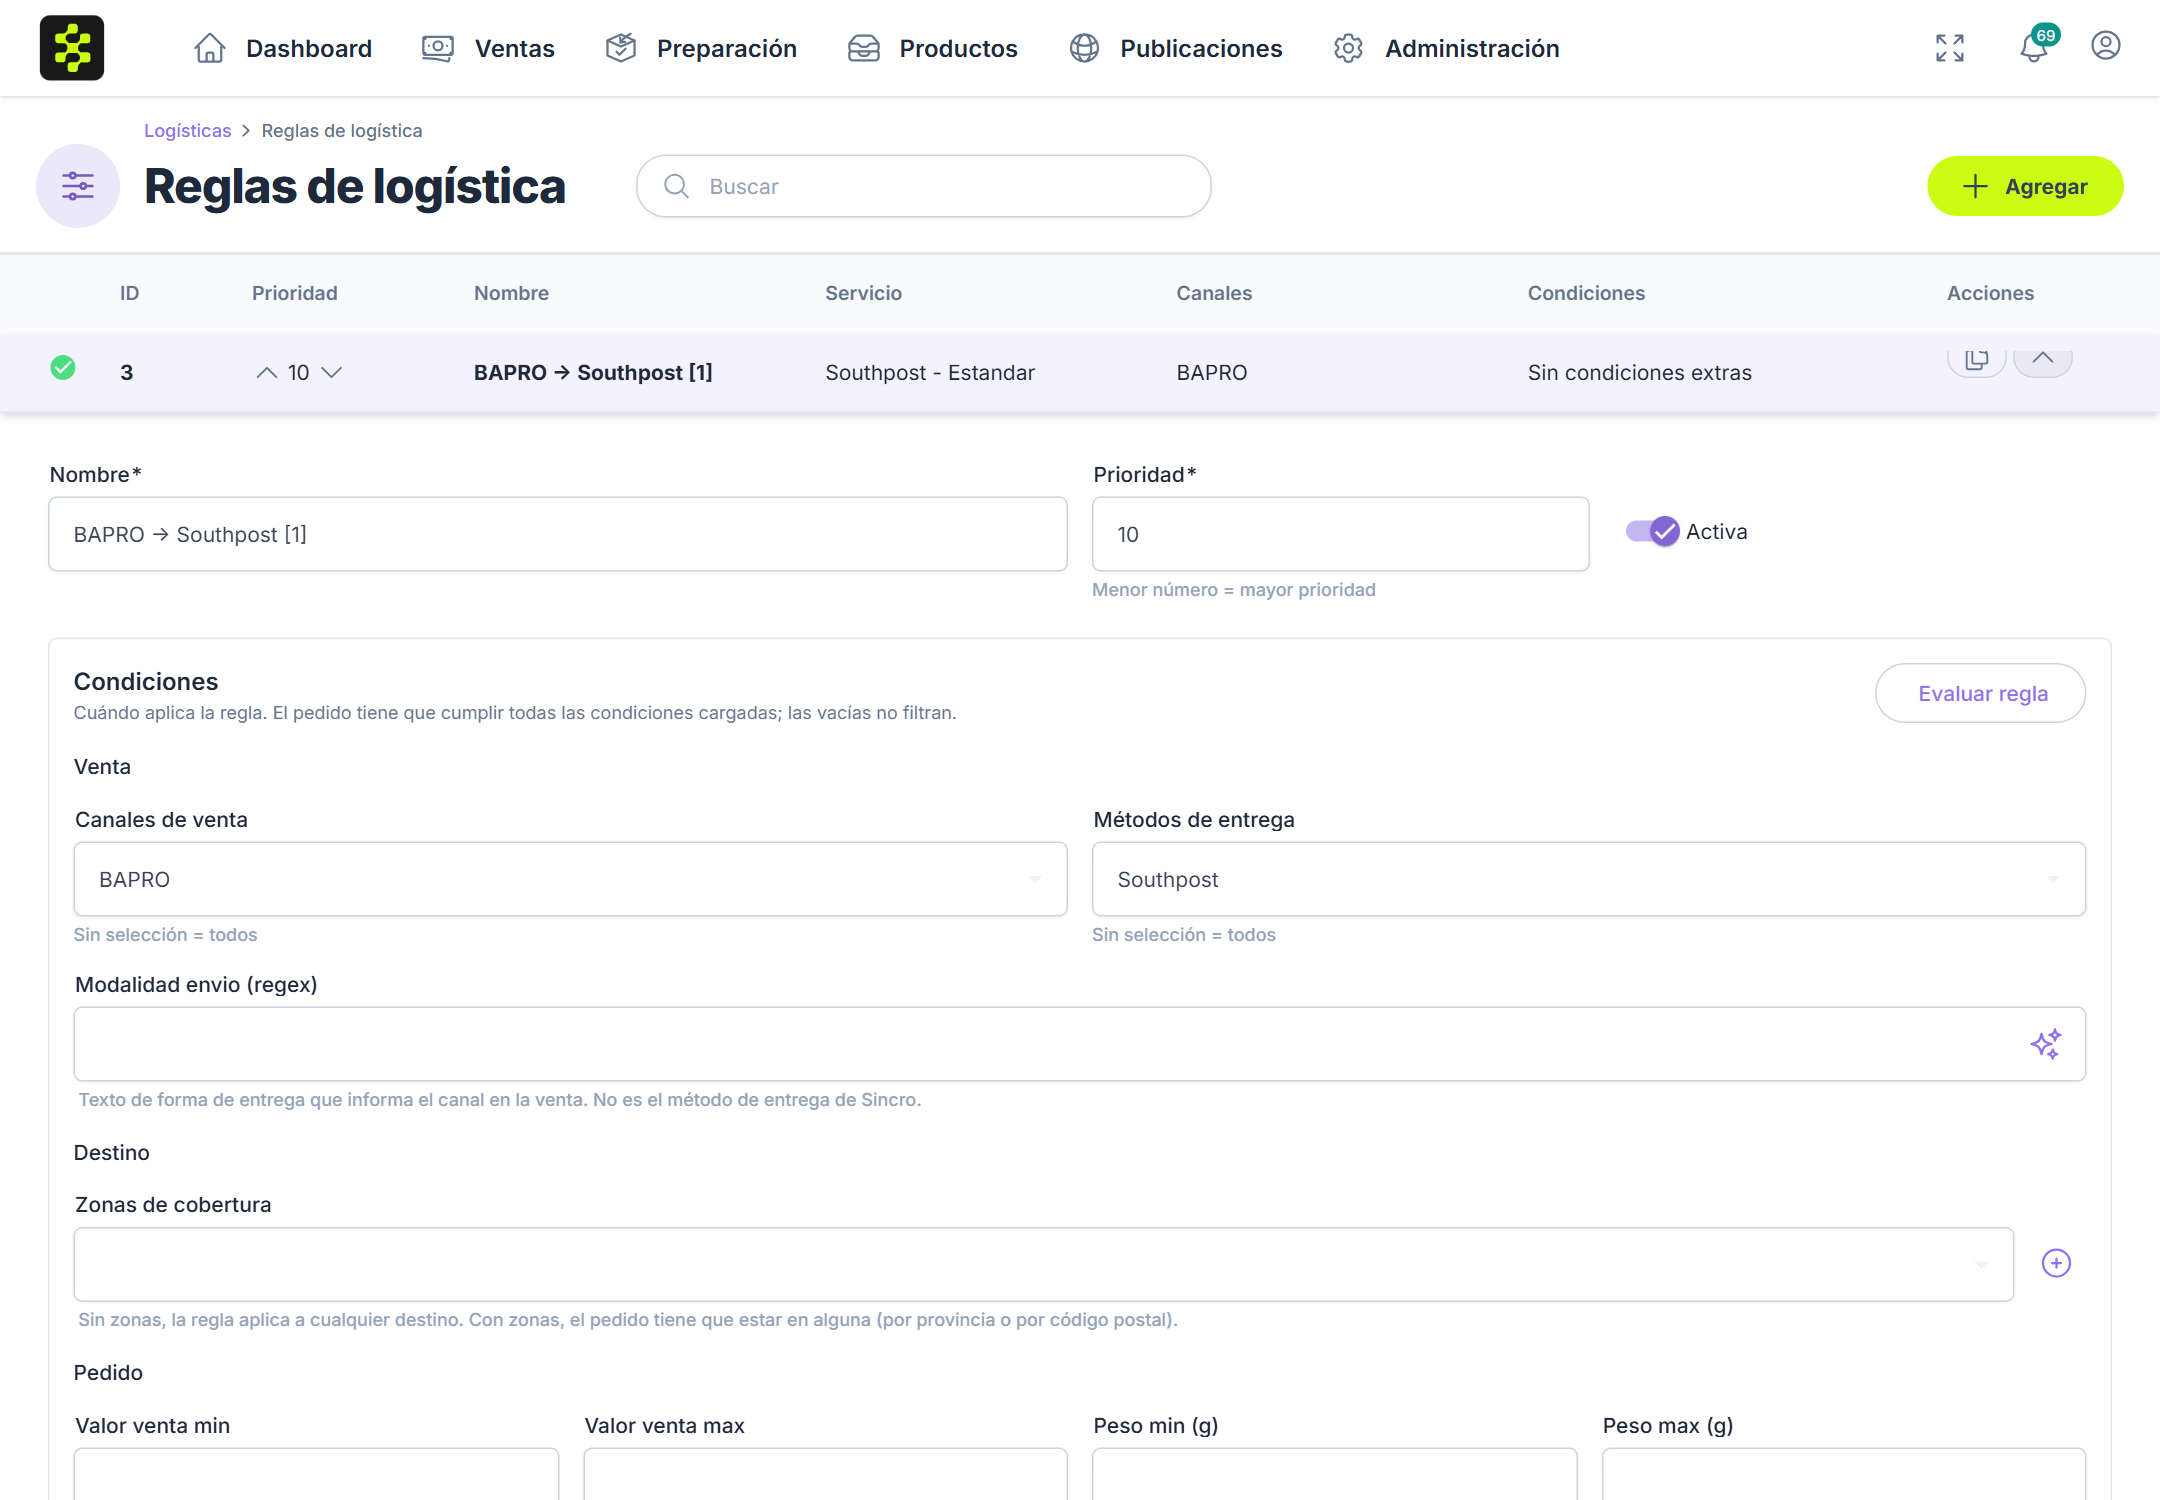Decrease priority with the down arrow next to 10

click(x=332, y=373)
